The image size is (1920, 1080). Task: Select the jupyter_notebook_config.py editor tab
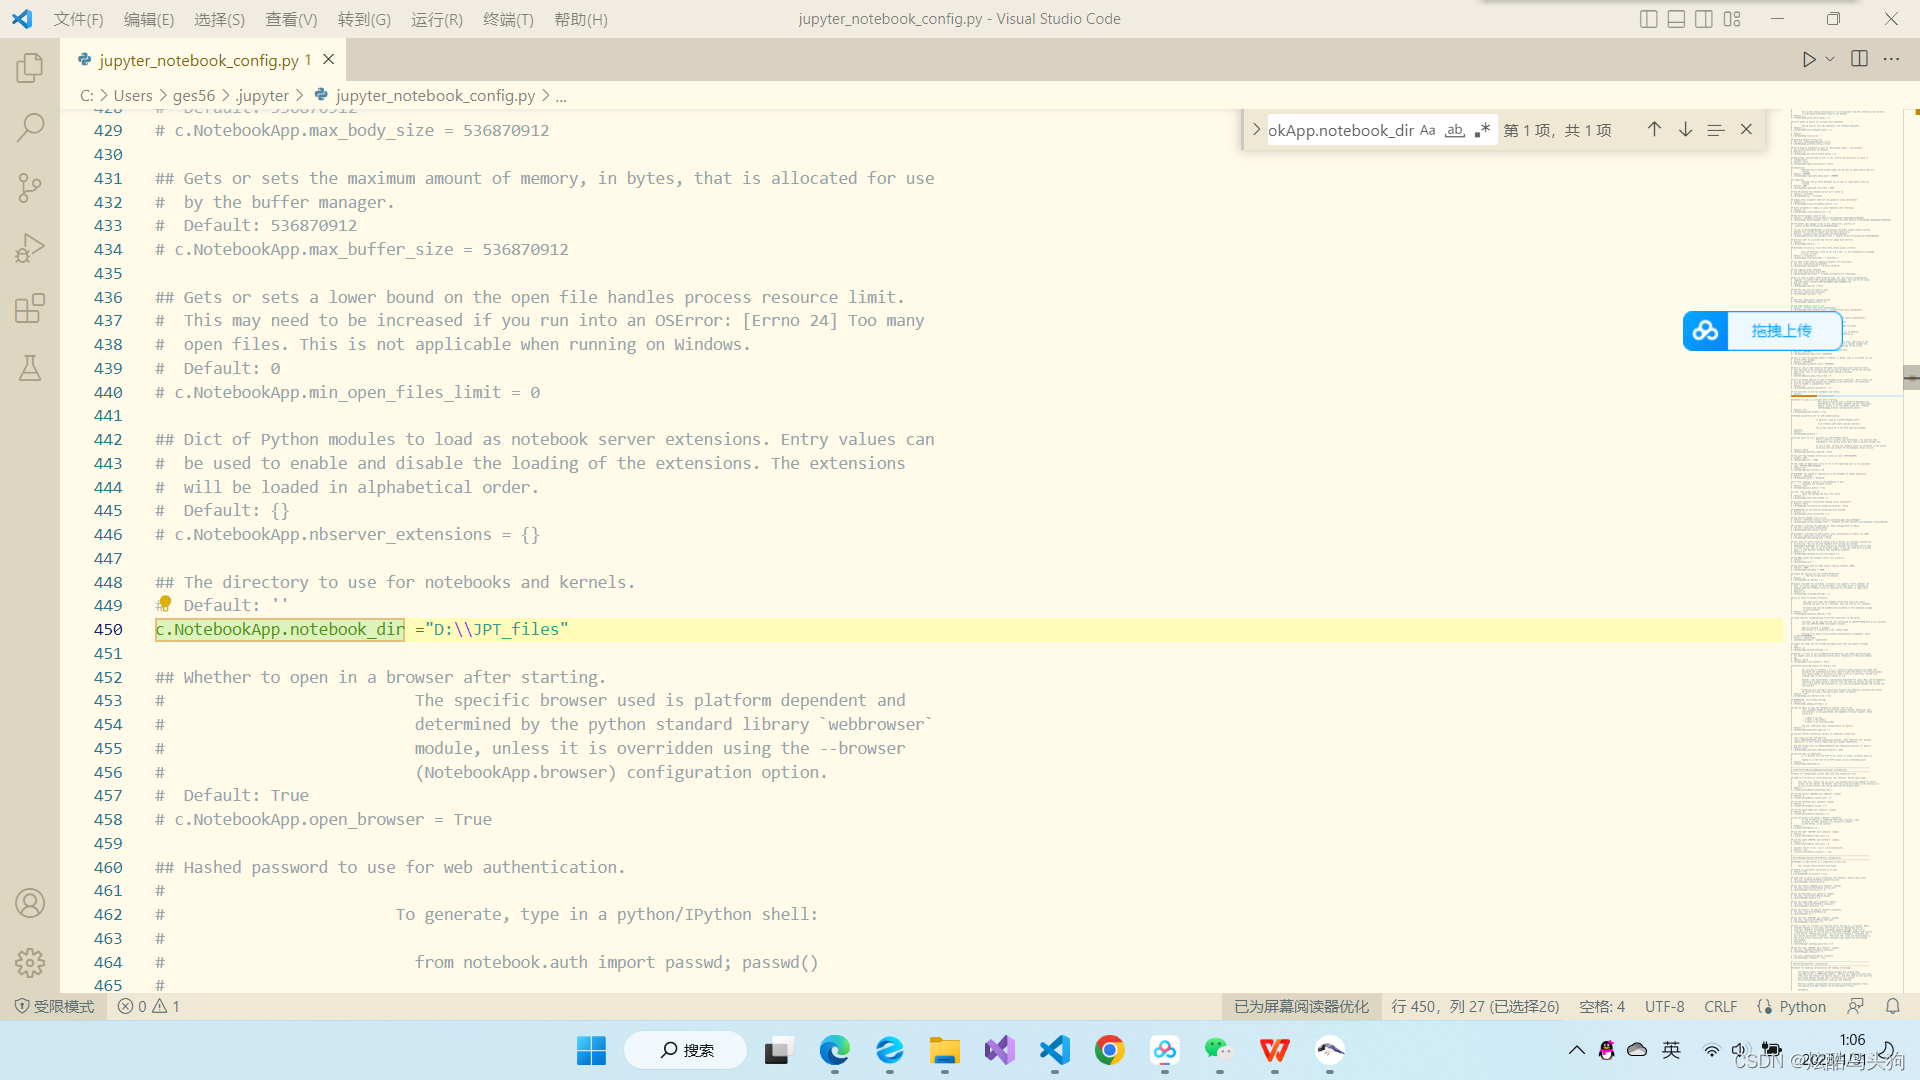(x=198, y=60)
